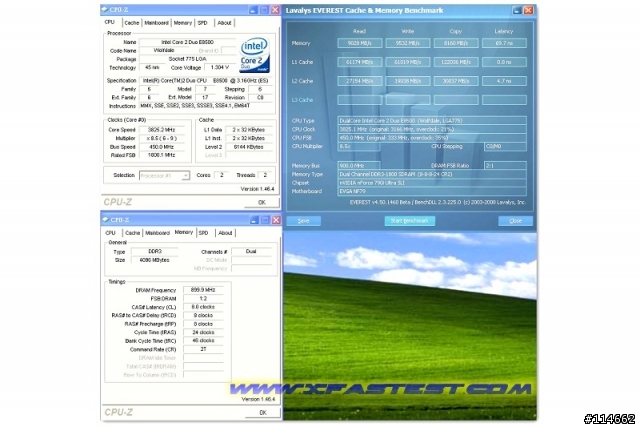Click the L1 Cache Read result field
The width and height of the screenshot is (640, 427).
(x=360, y=62)
